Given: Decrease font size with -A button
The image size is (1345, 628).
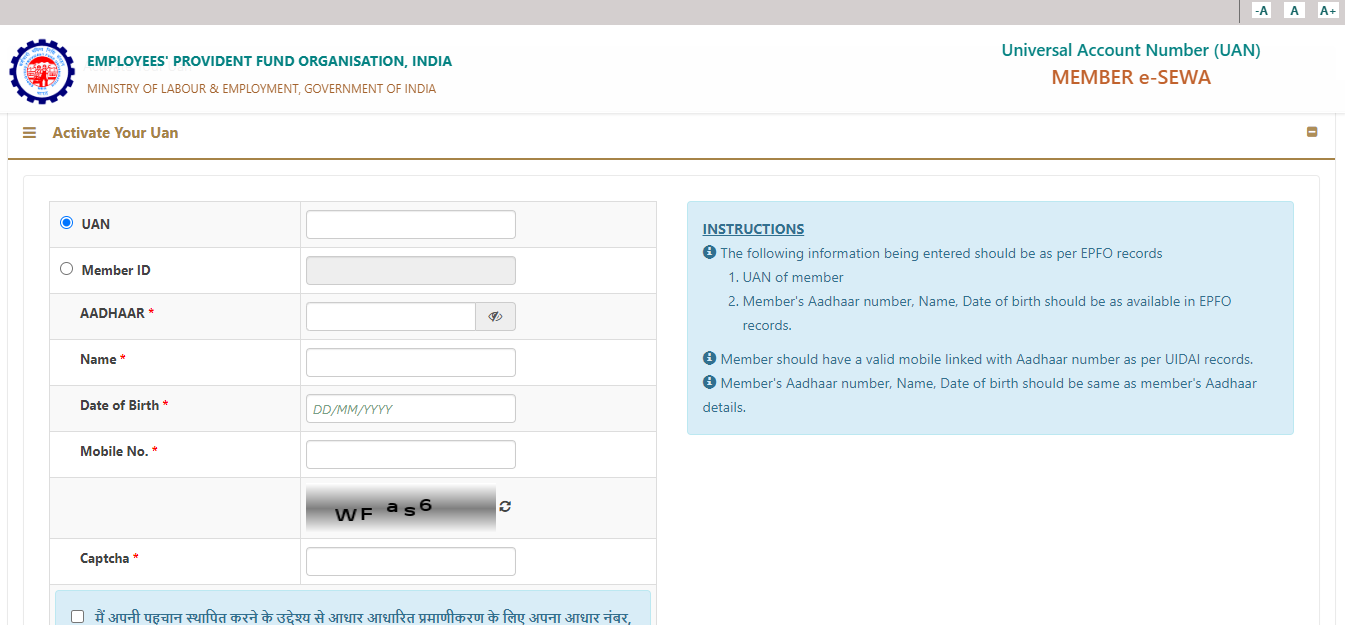Looking at the screenshot, I should 1261,11.
